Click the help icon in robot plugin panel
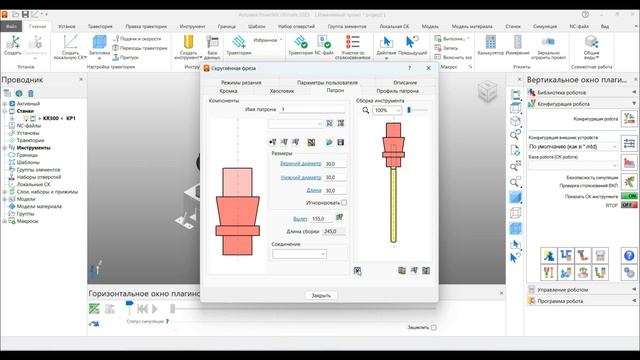640x360 pixels. point(629,256)
